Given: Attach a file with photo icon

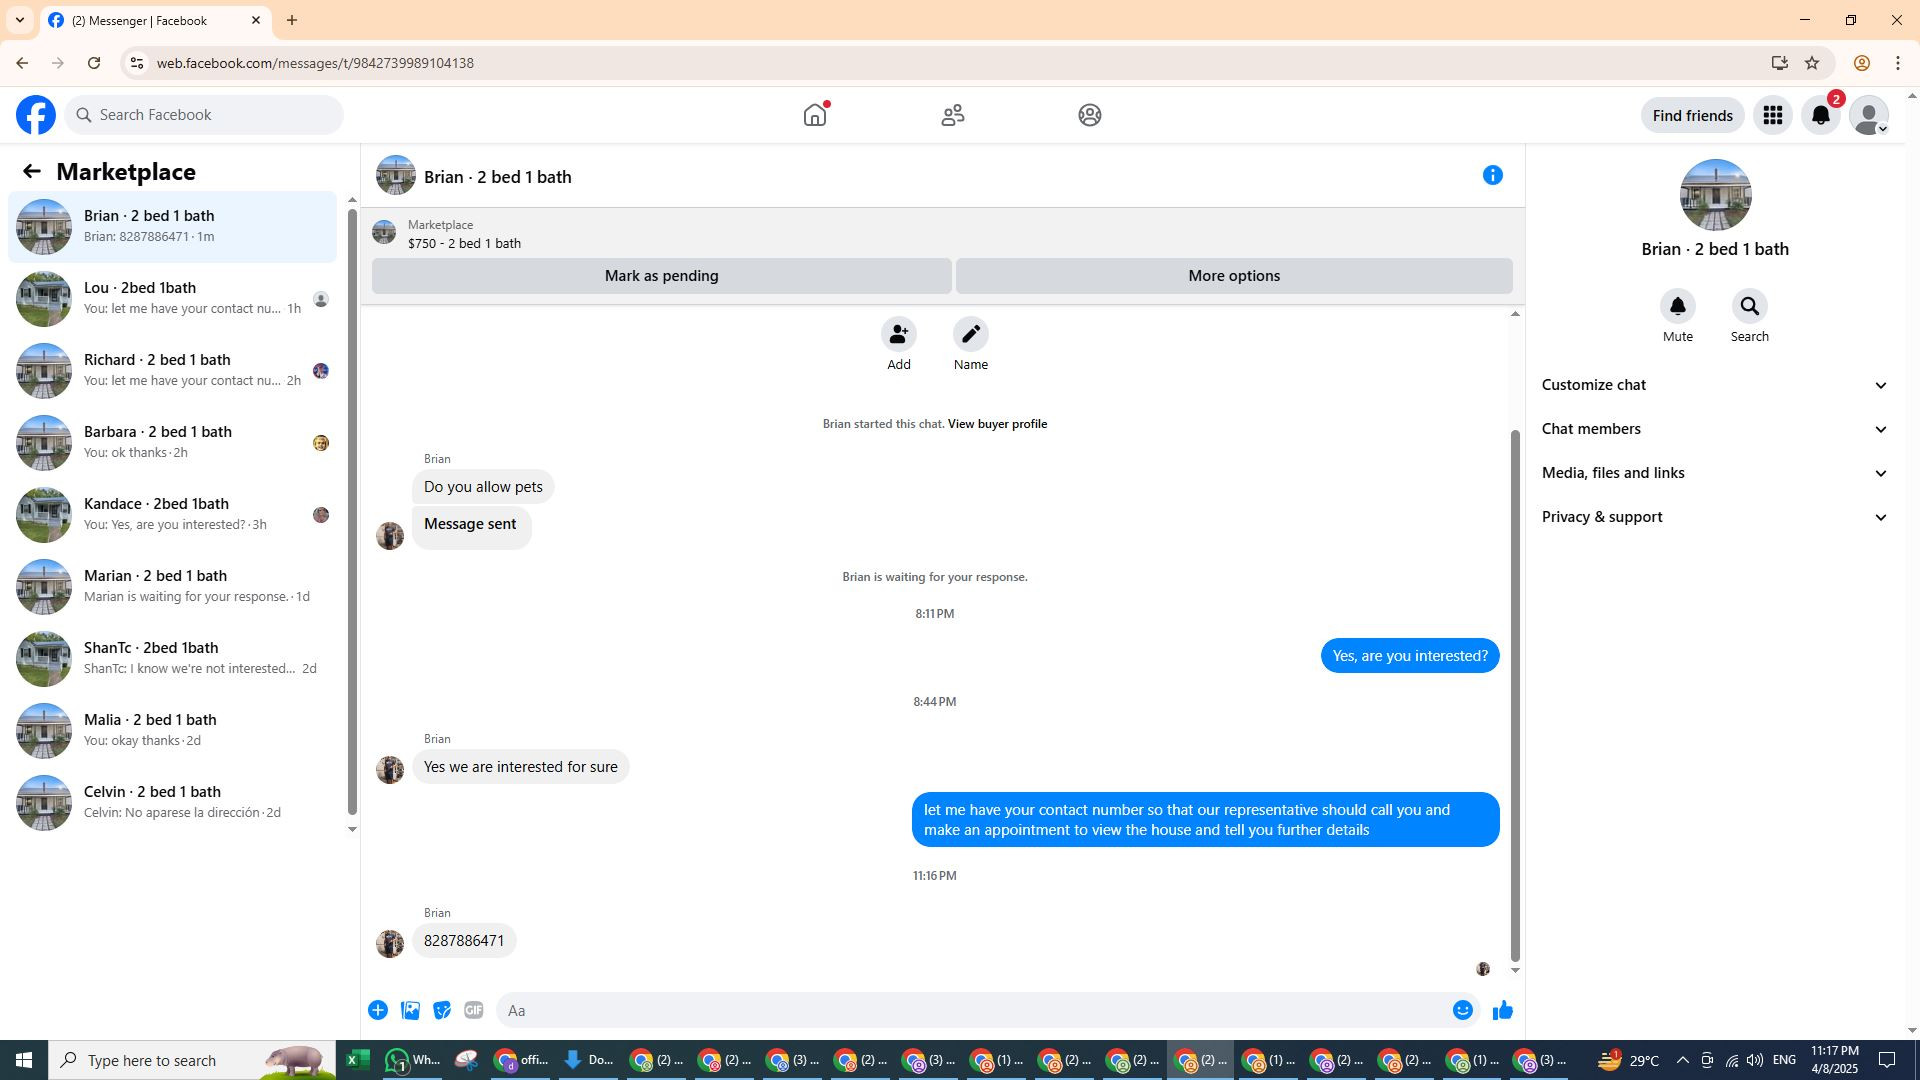Looking at the screenshot, I should [x=410, y=1010].
